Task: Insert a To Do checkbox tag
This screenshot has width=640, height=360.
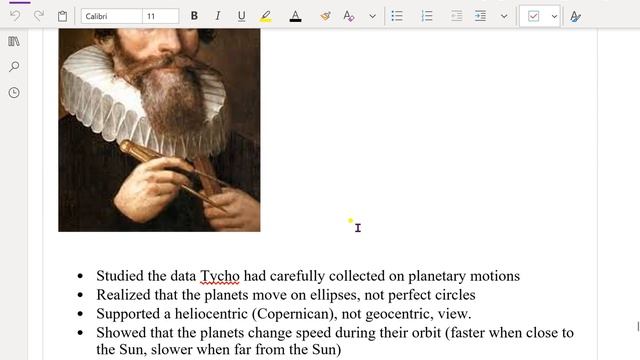Action: (533, 16)
